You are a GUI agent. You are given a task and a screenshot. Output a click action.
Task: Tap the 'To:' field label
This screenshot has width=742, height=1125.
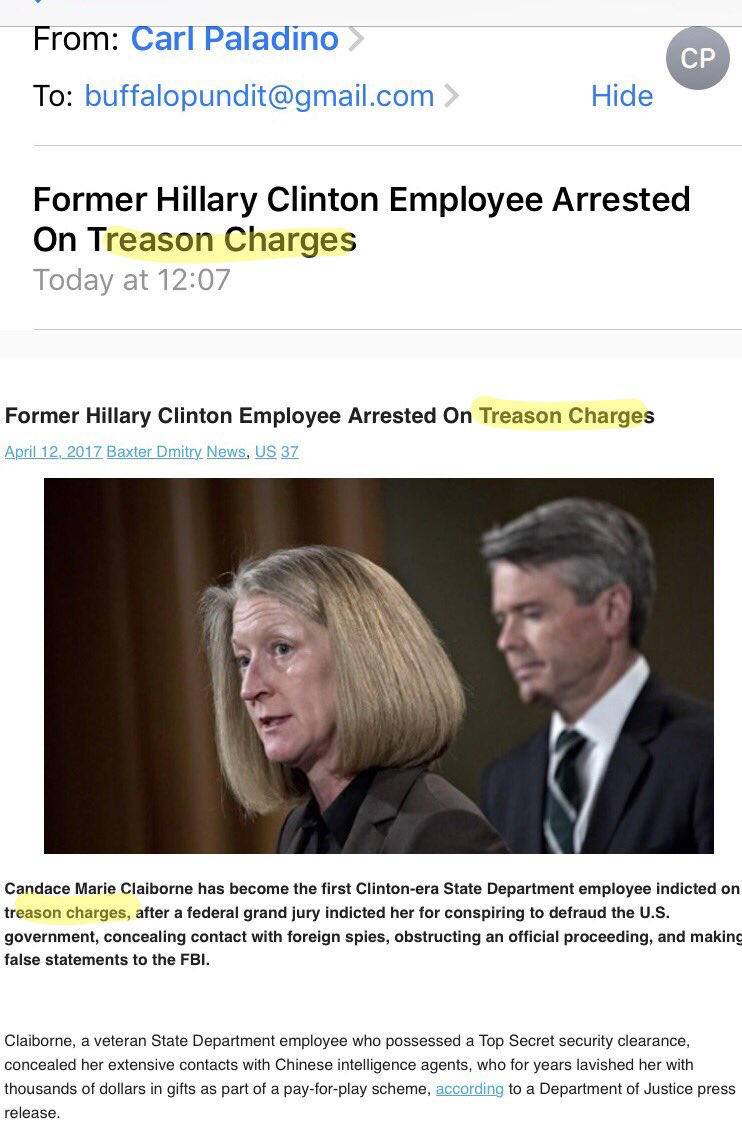point(53,95)
